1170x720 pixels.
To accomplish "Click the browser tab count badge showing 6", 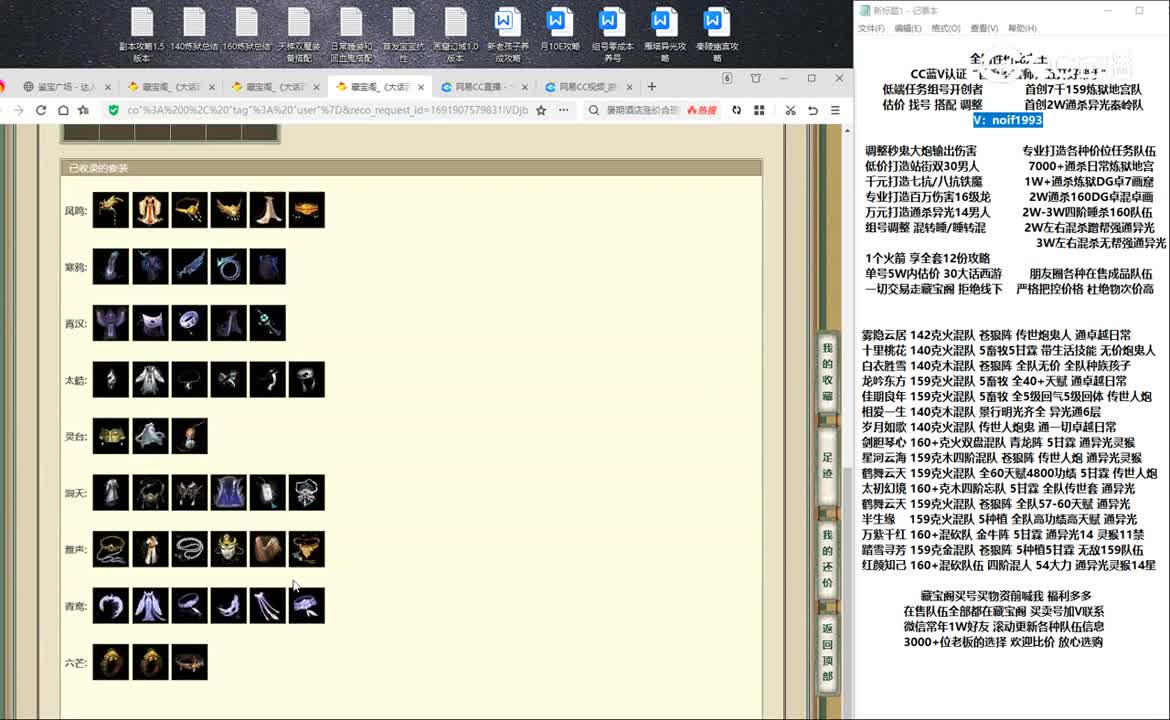I will pos(727,78).
